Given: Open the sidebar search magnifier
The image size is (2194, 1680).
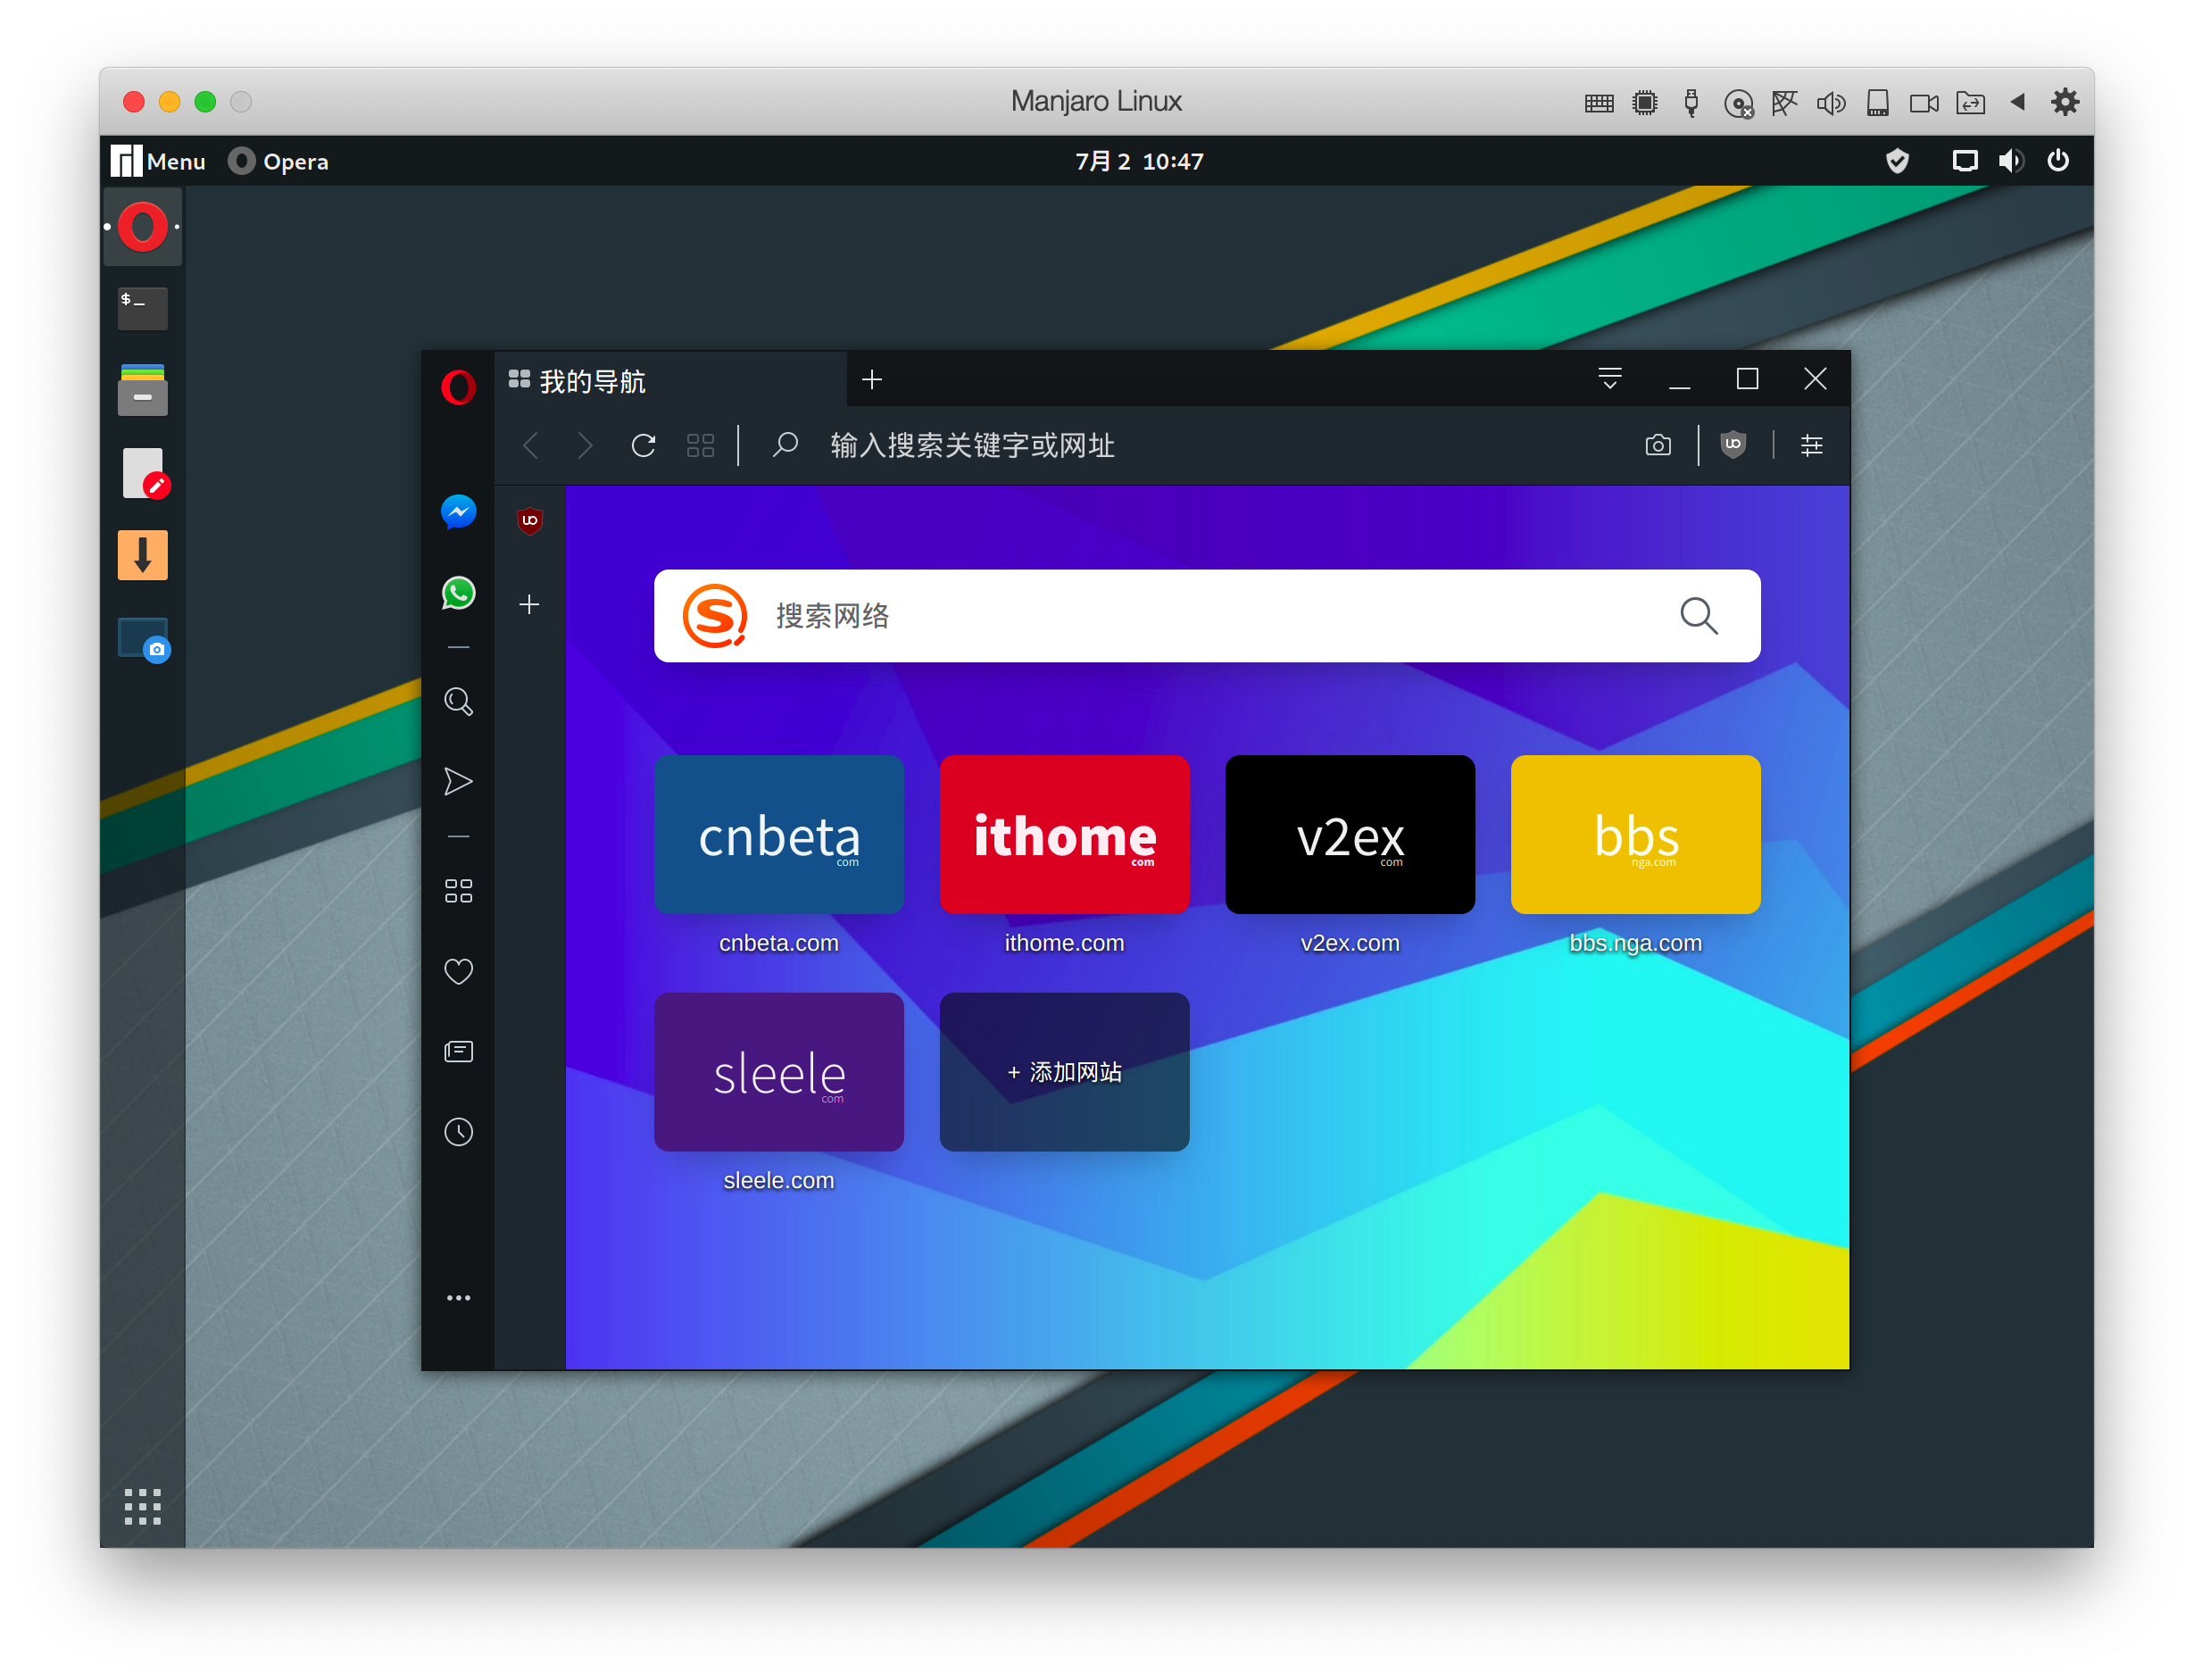Looking at the screenshot, I should coord(458,701).
